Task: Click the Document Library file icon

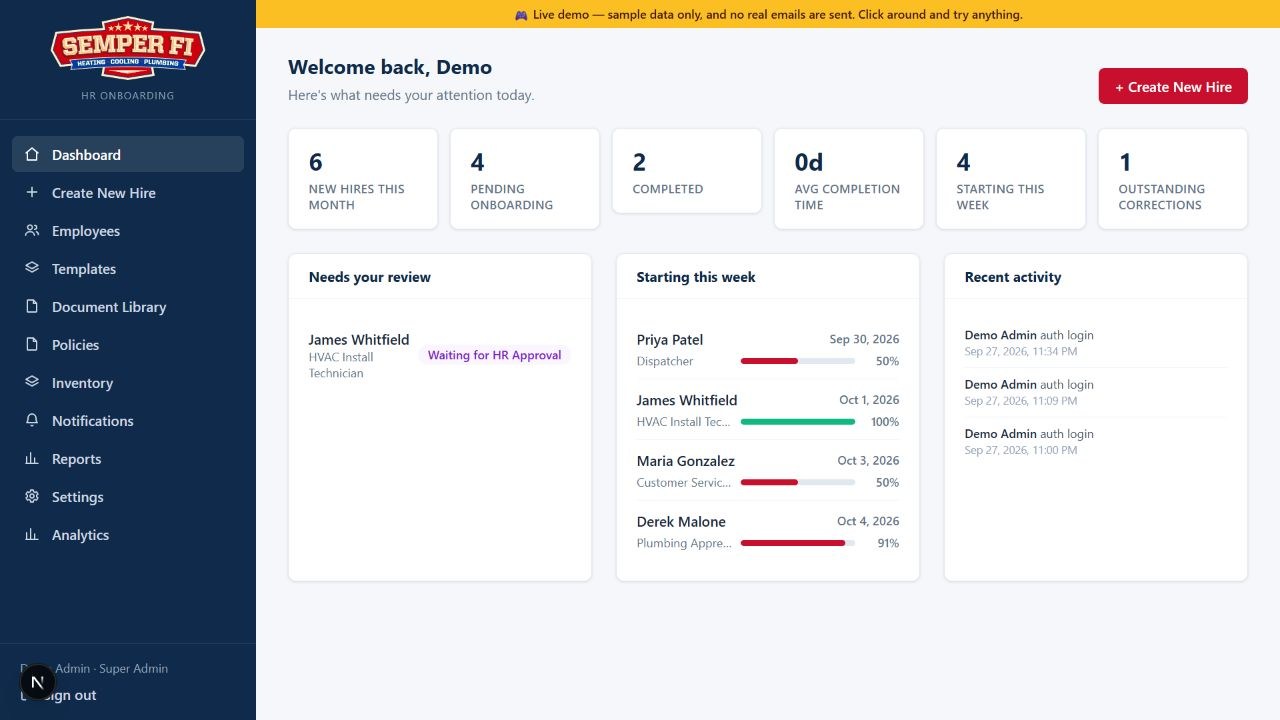Action: (x=32, y=307)
